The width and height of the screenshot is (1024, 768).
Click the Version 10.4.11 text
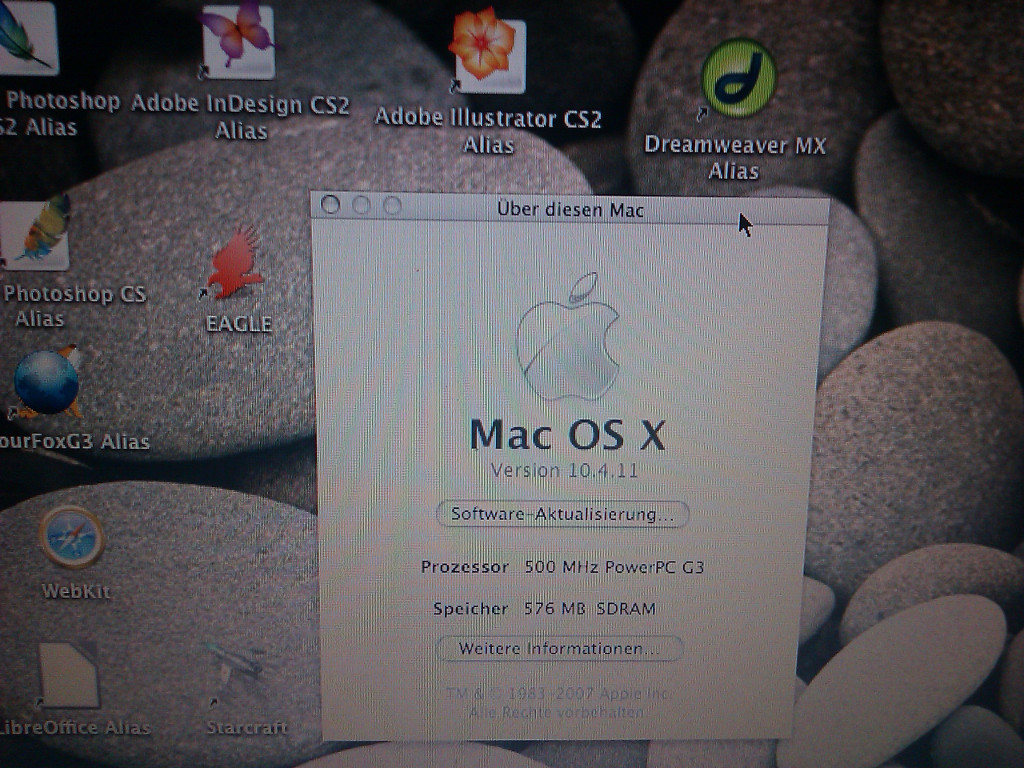click(564, 470)
